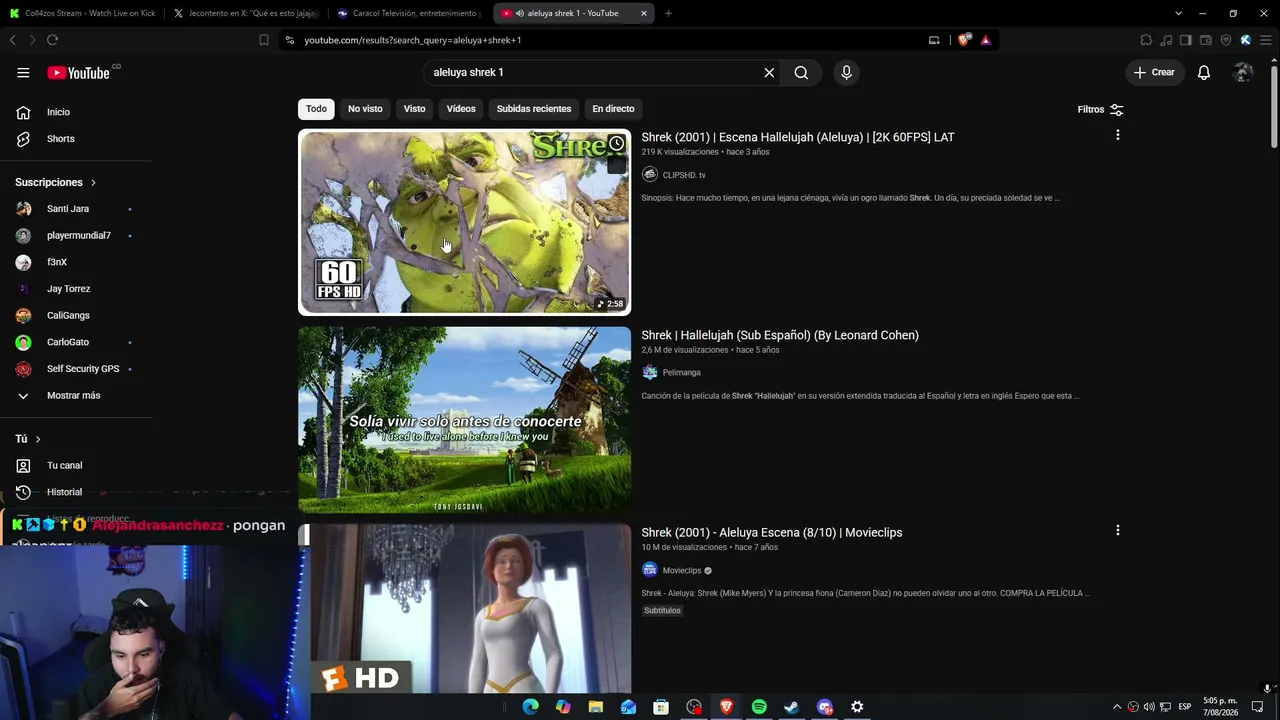Show hidden system tray icons
The image size is (1280, 720).
point(1117,707)
